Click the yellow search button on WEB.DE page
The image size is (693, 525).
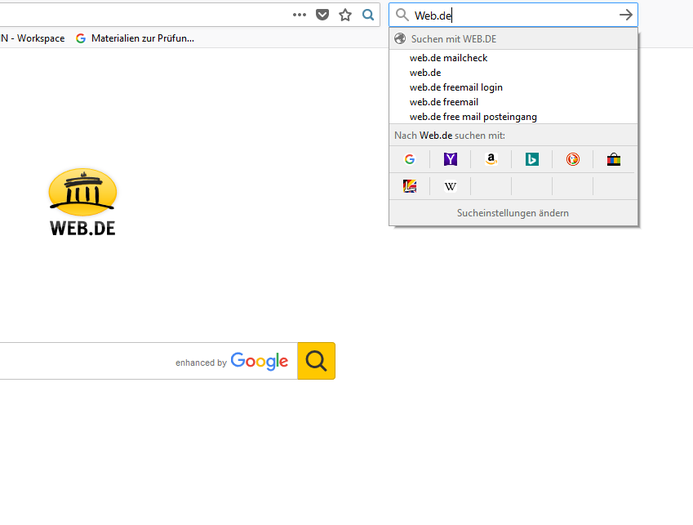pyautogui.click(x=316, y=361)
